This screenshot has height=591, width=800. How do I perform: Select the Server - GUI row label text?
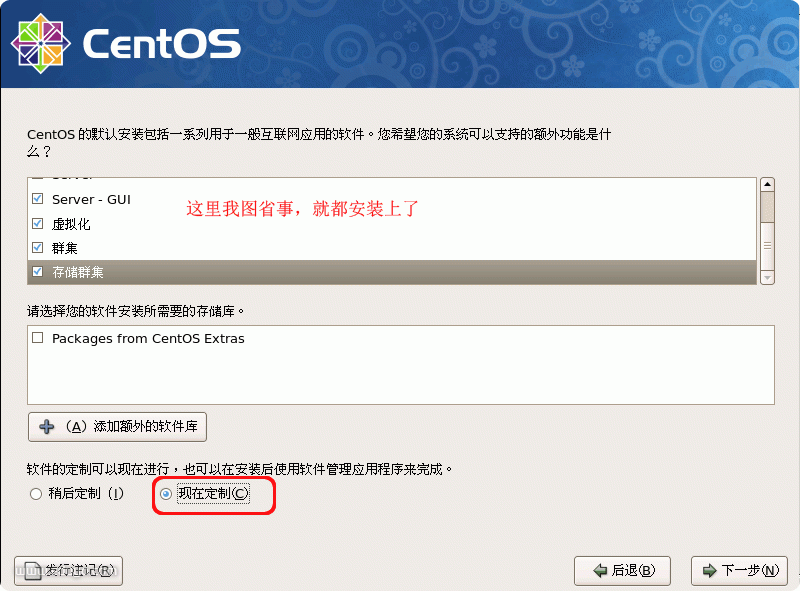[x=91, y=199]
